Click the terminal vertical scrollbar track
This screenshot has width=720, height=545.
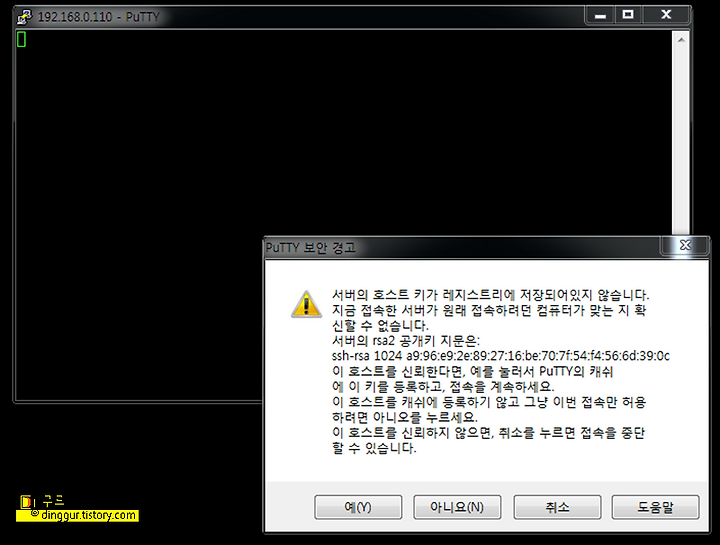coord(681,142)
